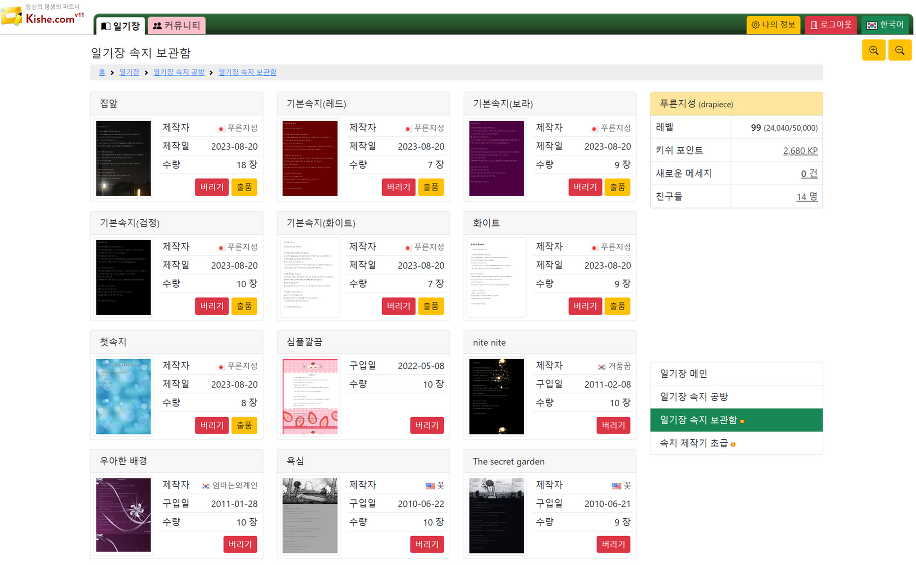Click 버리기 on the 집앞 paper

[x=212, y=187]
